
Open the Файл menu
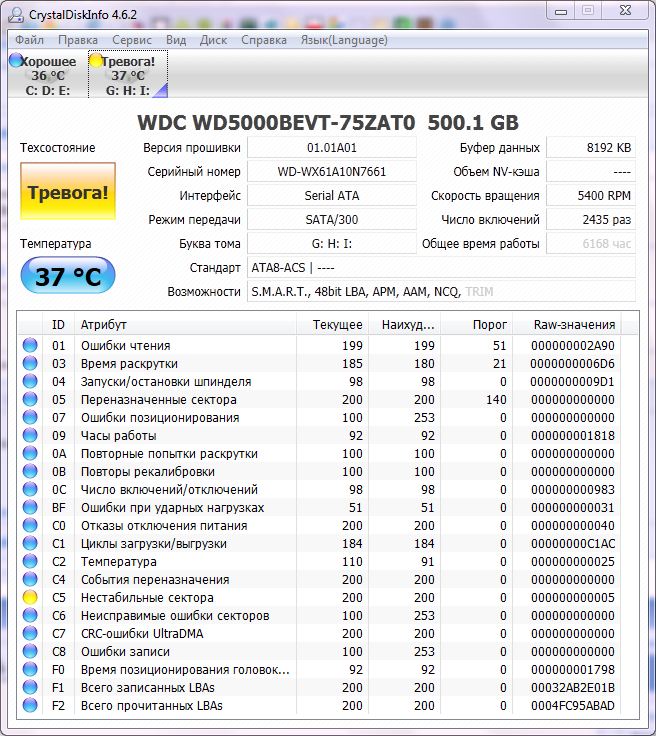(29, 40)
